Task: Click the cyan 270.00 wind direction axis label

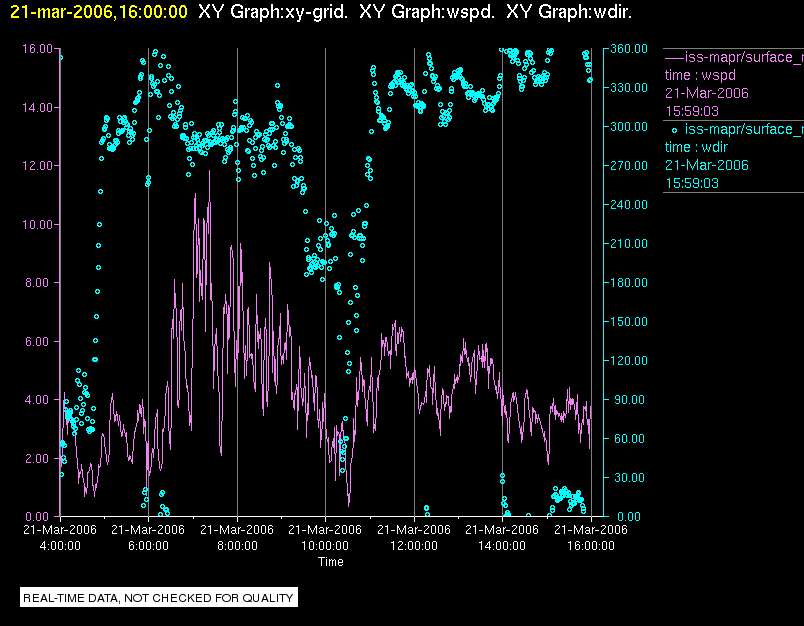Action: pos(629,166)
